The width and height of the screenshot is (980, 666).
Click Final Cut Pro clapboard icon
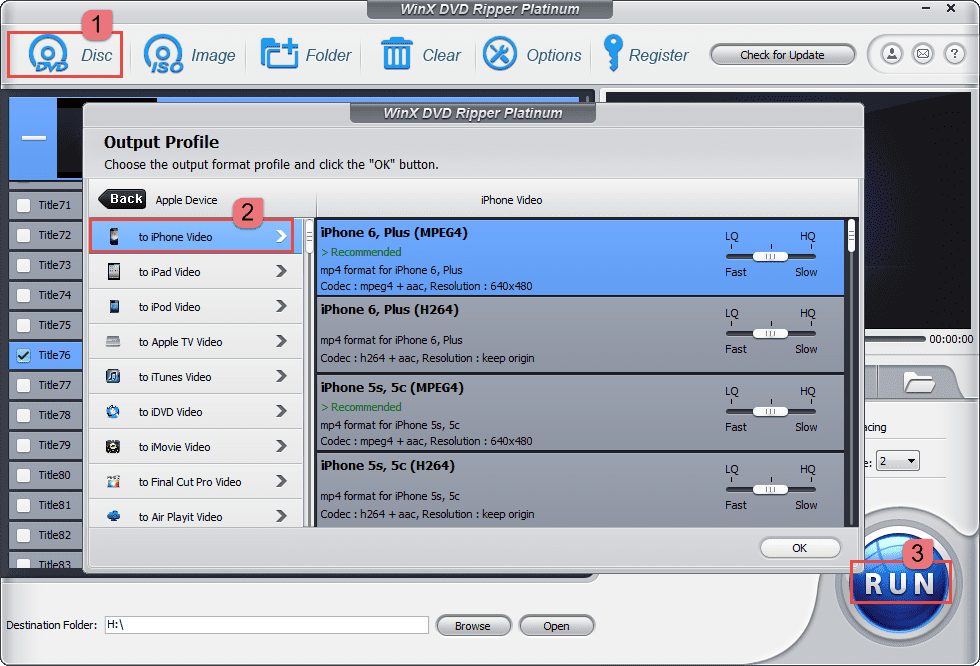(113, 481)
